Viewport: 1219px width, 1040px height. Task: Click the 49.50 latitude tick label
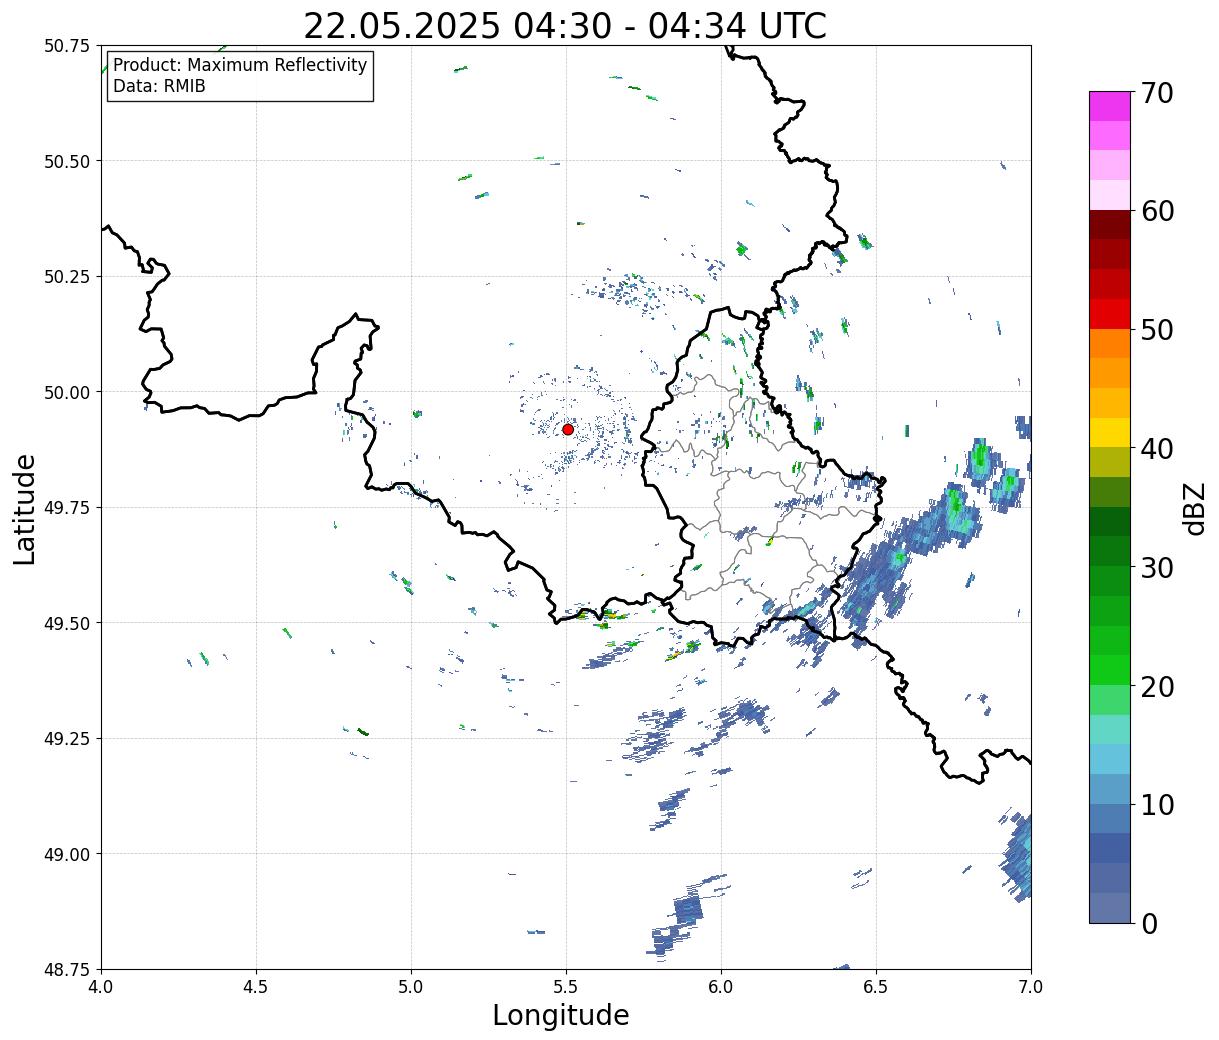point(67,623)
